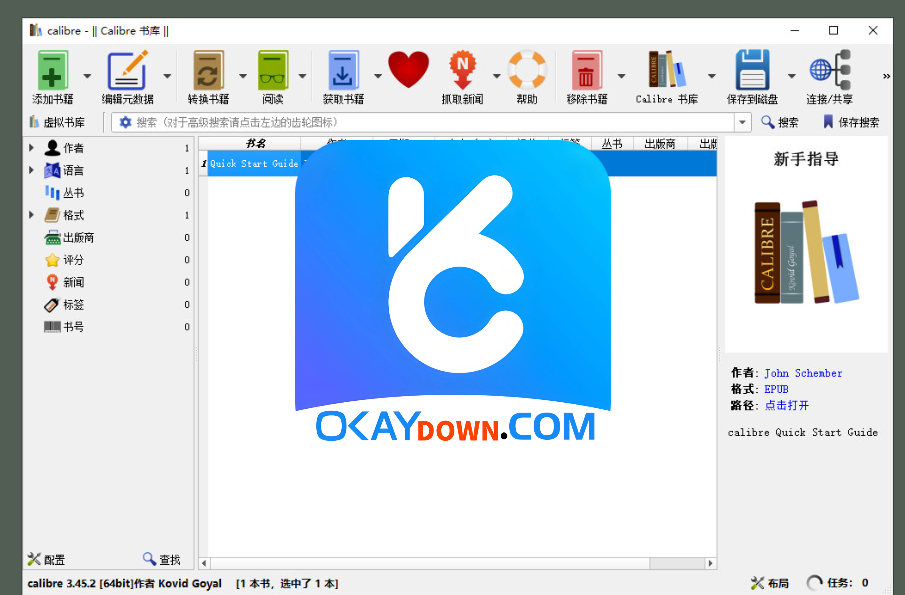
Task: Click the 移除书籍 remove books icon
Action: (x=587, y=70)
